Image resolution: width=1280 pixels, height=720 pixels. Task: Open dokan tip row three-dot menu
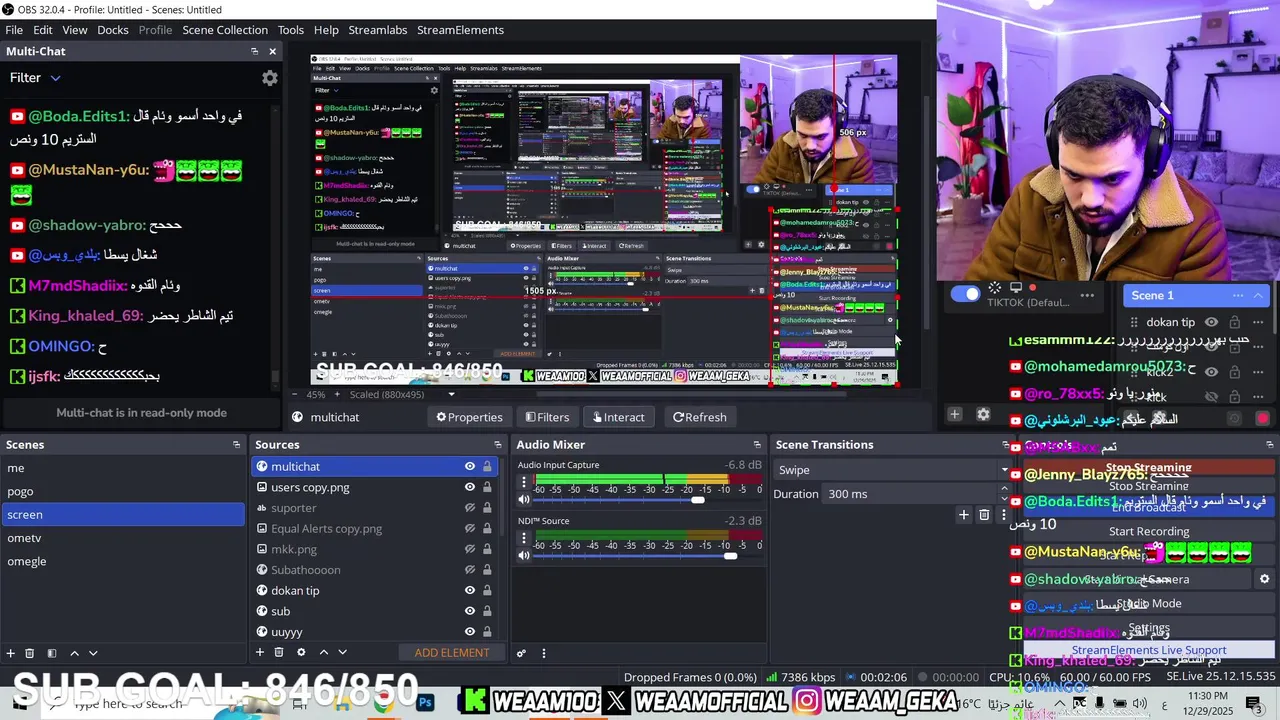pyautogui.click(x=1258, y=322)
